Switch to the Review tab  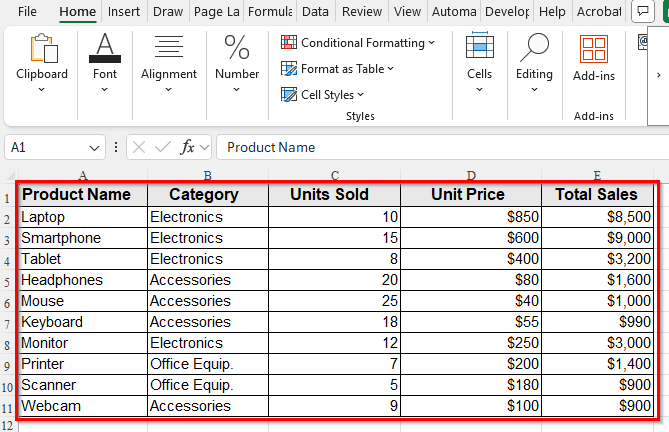pyautogui.click(x=362, y=12)
